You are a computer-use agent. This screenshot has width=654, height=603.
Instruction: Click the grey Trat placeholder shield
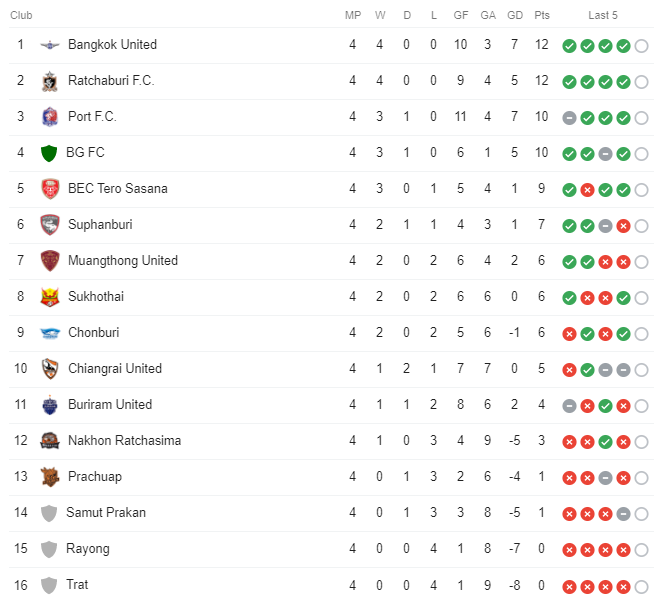[49, 585]
